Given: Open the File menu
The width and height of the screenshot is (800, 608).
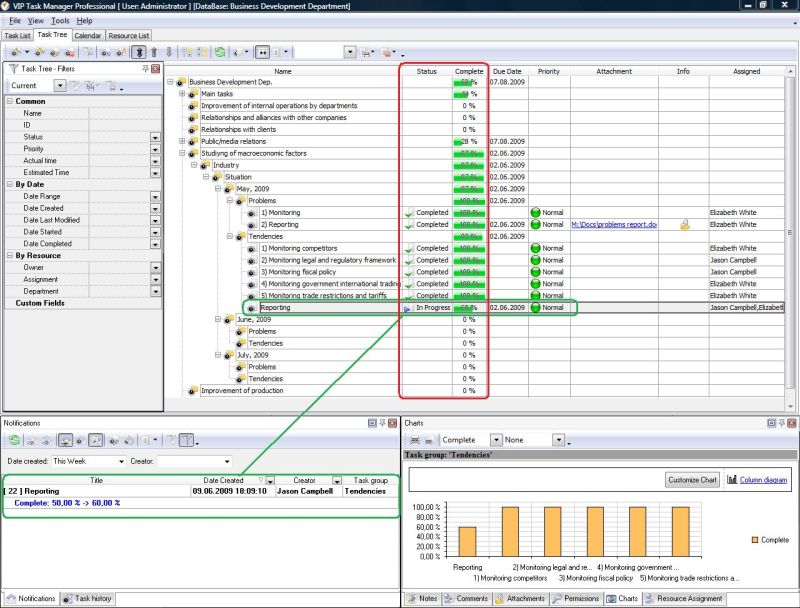Looking at the screenshot, I should click(x=15, y=21).
